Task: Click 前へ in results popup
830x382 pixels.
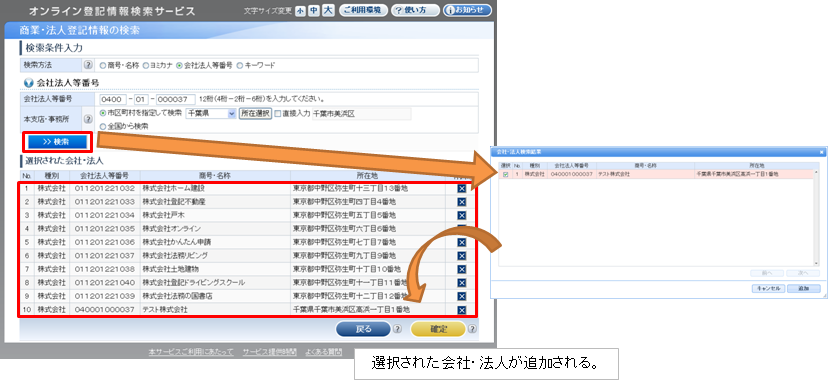Action: click(767, 274)
